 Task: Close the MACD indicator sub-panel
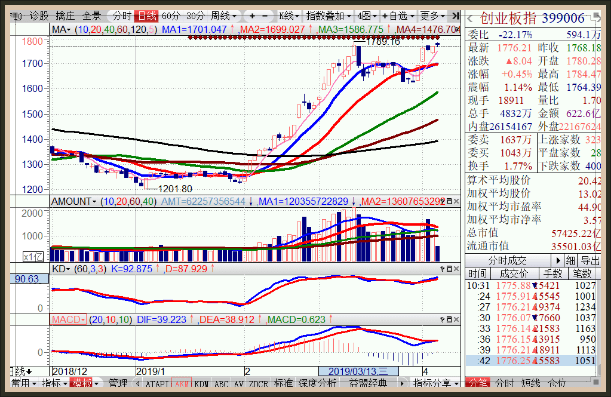point(456,319)
